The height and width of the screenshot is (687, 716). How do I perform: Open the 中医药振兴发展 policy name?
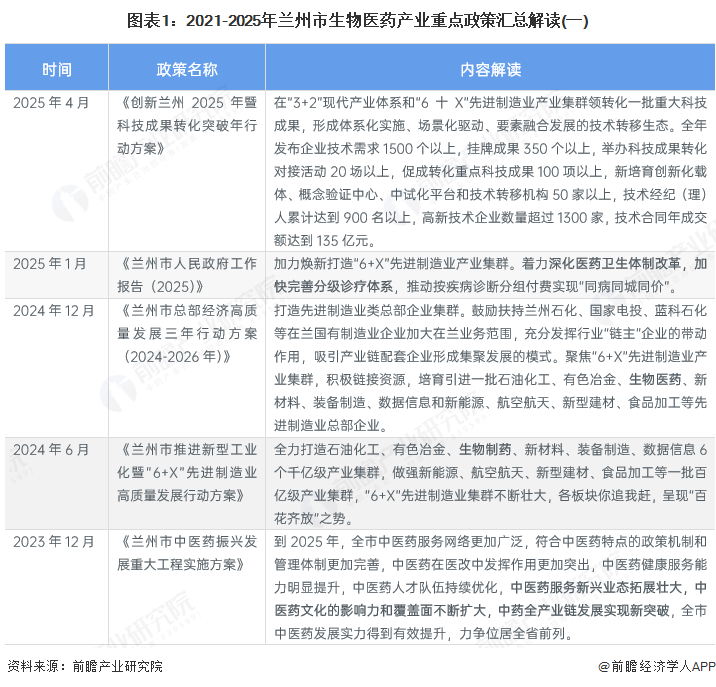point(187,552)
